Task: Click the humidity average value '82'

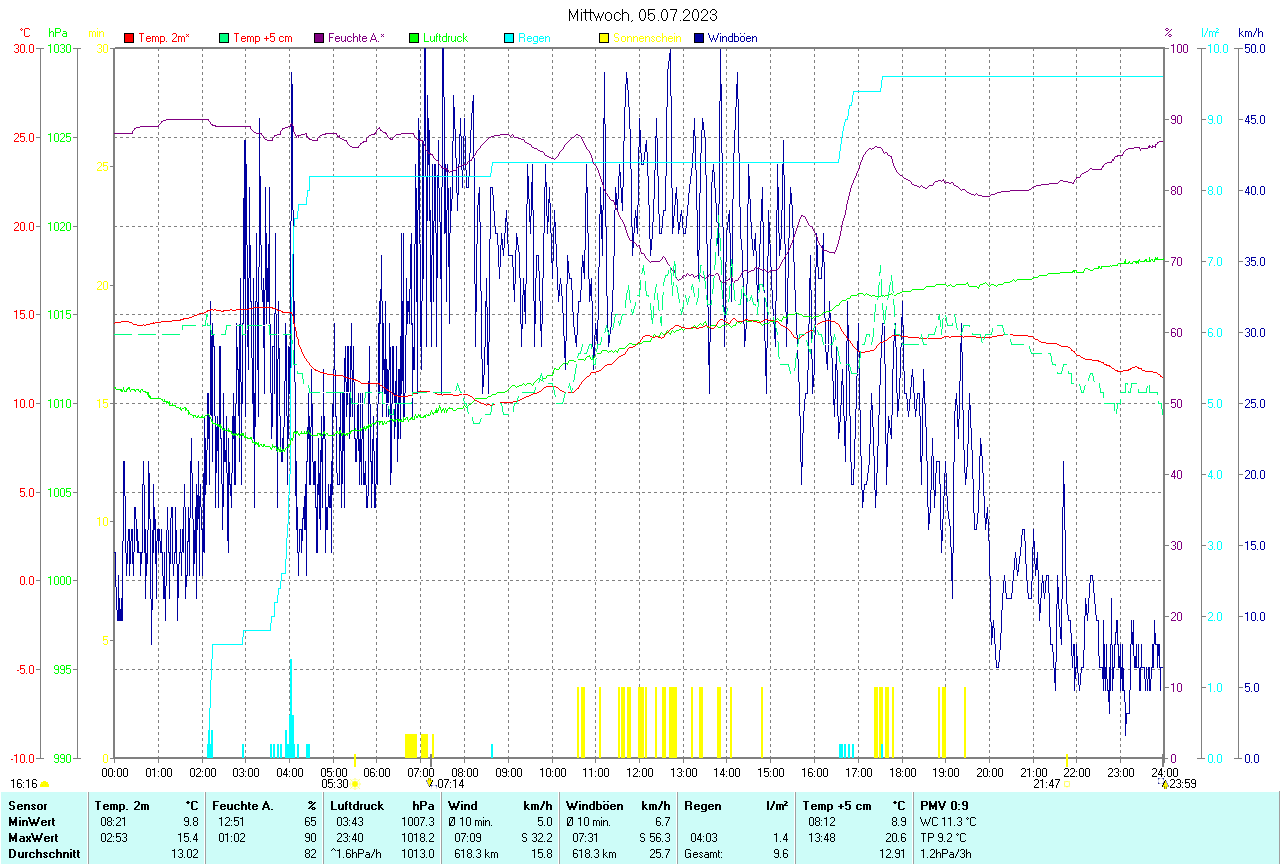Action: coord(311,854)
